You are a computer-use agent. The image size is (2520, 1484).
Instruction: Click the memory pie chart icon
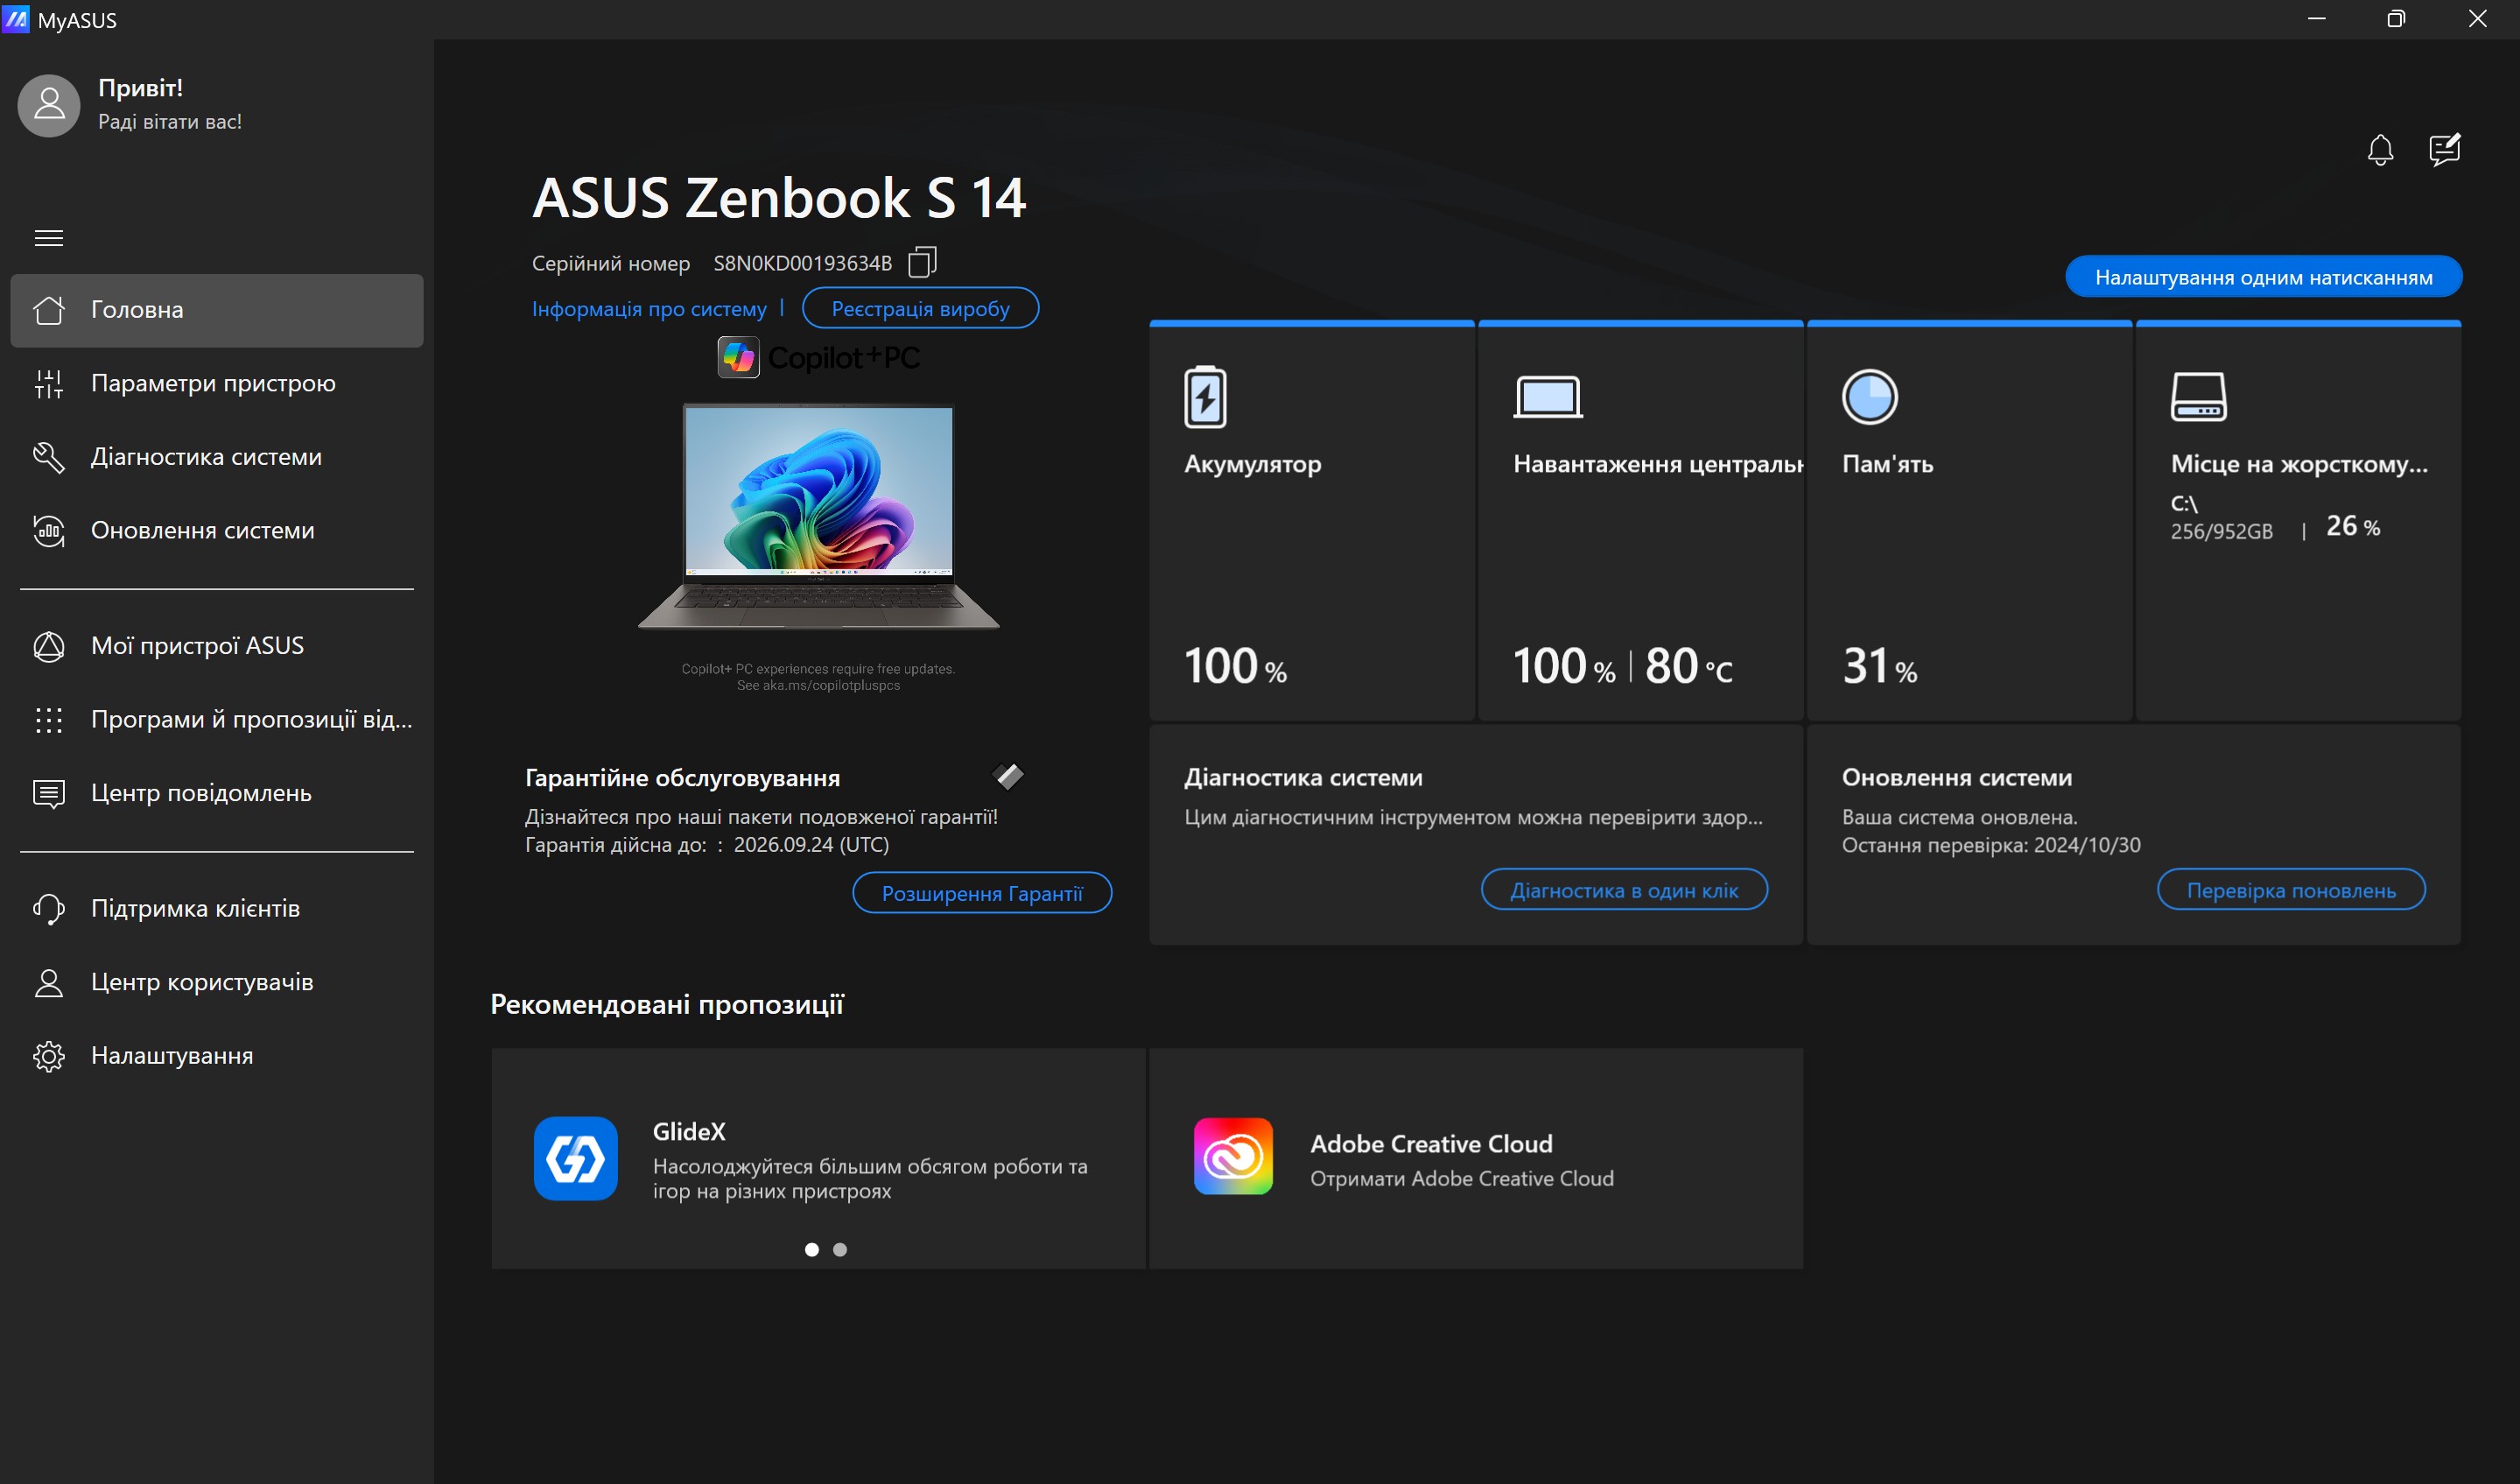pyautogui.click(x=1869, y=397)
